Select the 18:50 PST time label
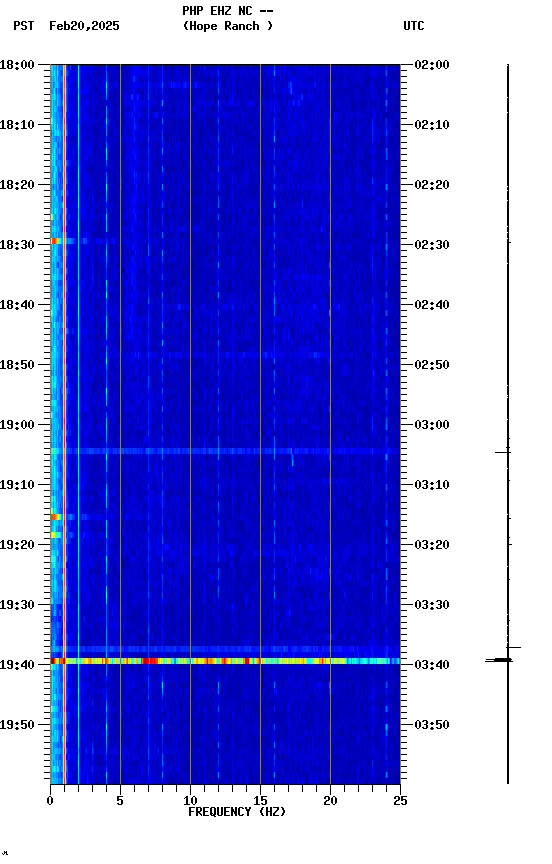 [17, 365]
